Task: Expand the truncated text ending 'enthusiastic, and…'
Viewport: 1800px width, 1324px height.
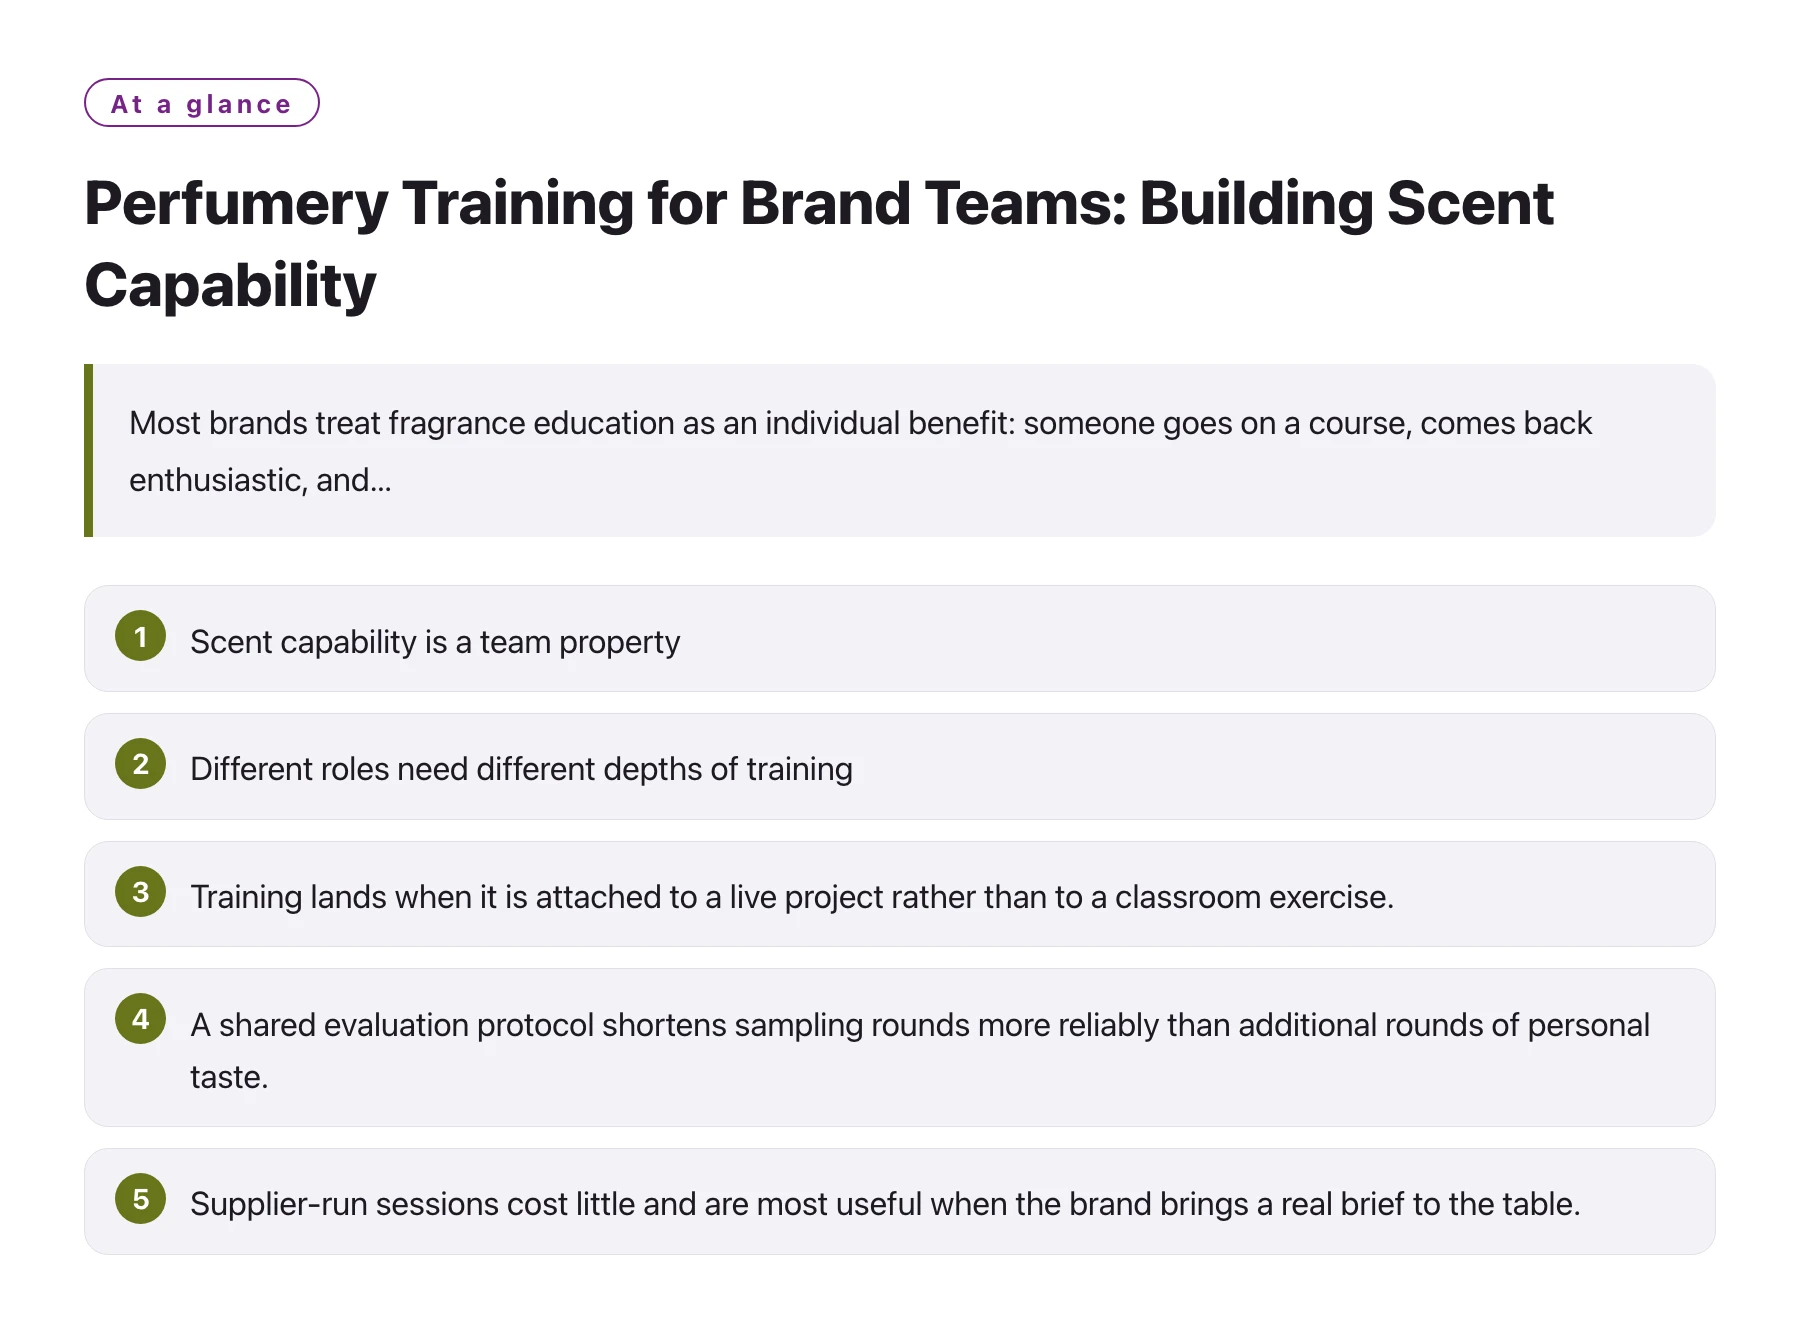Action: click(260, 480)
